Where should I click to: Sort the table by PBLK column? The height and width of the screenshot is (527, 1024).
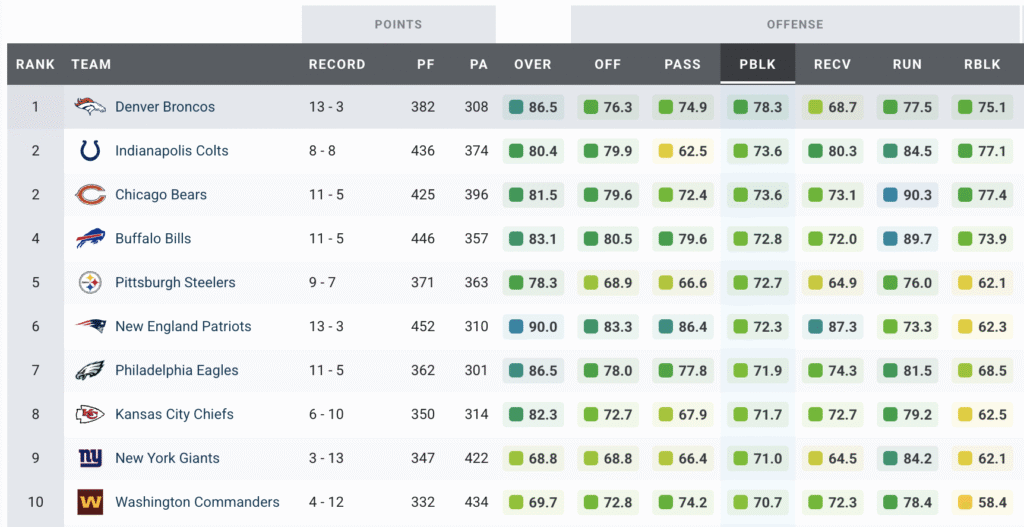pyautogui.click(x=757, y=64)
